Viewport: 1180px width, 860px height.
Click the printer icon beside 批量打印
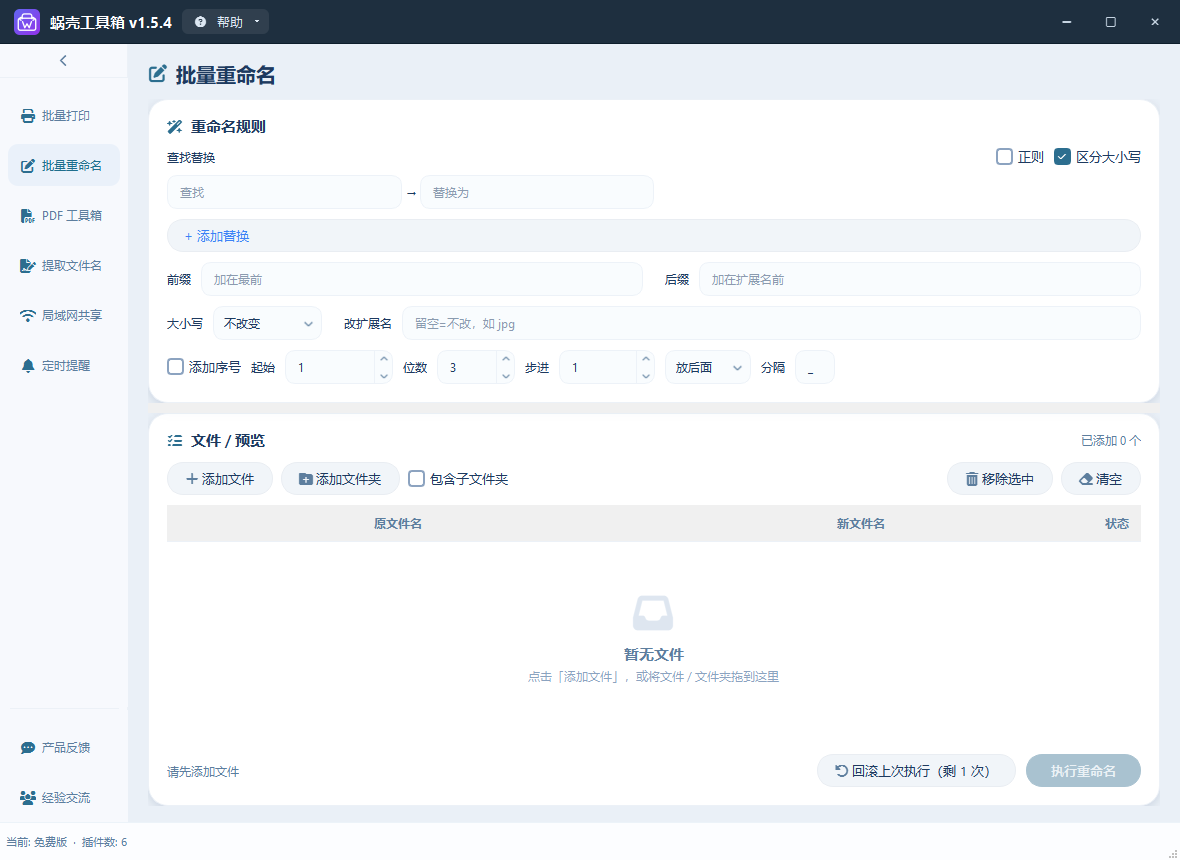pyautogui.click(x=28, y=116)
